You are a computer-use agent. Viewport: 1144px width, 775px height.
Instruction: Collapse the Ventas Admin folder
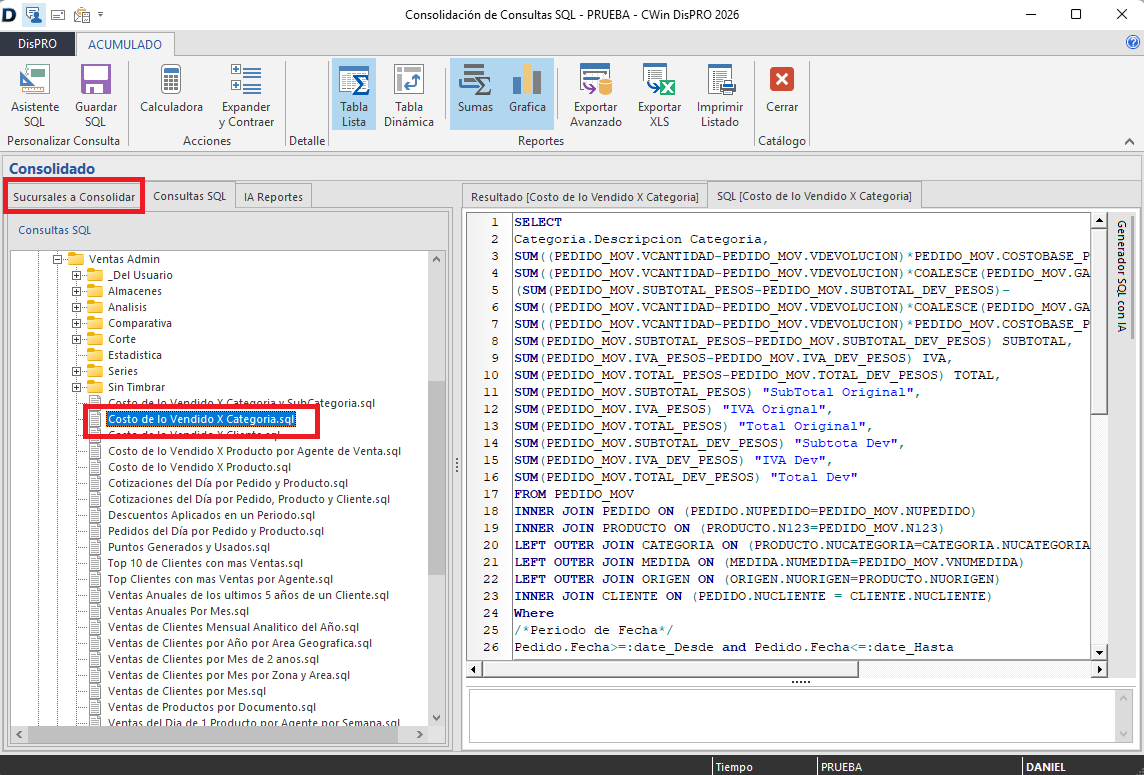[x=60, y=259]
